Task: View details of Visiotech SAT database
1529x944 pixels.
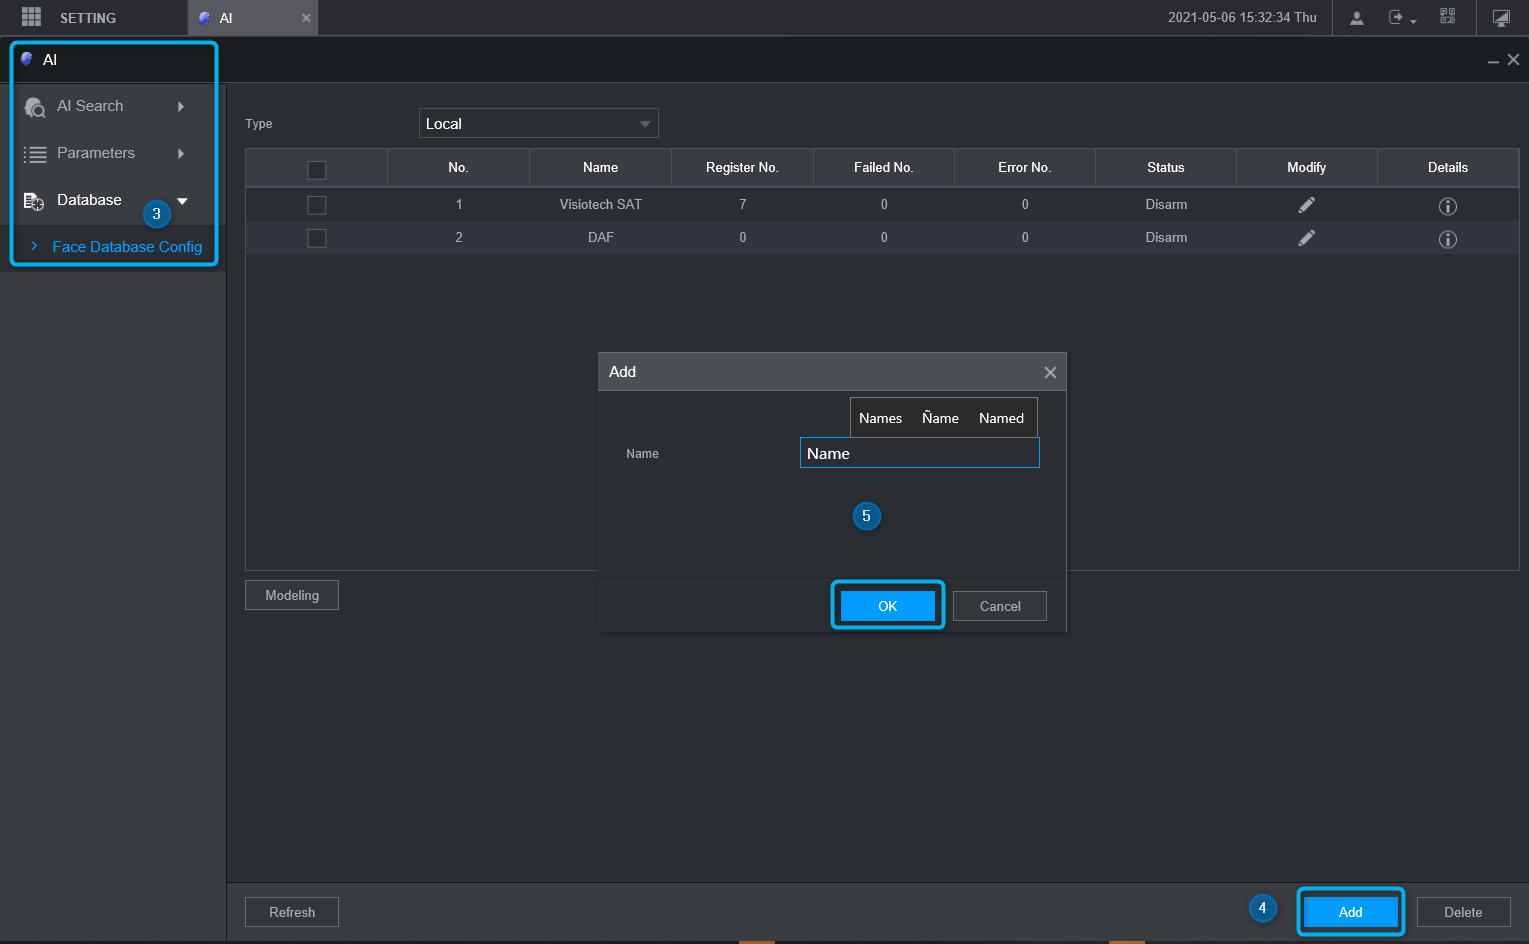Action: [x=1447, y=206]
